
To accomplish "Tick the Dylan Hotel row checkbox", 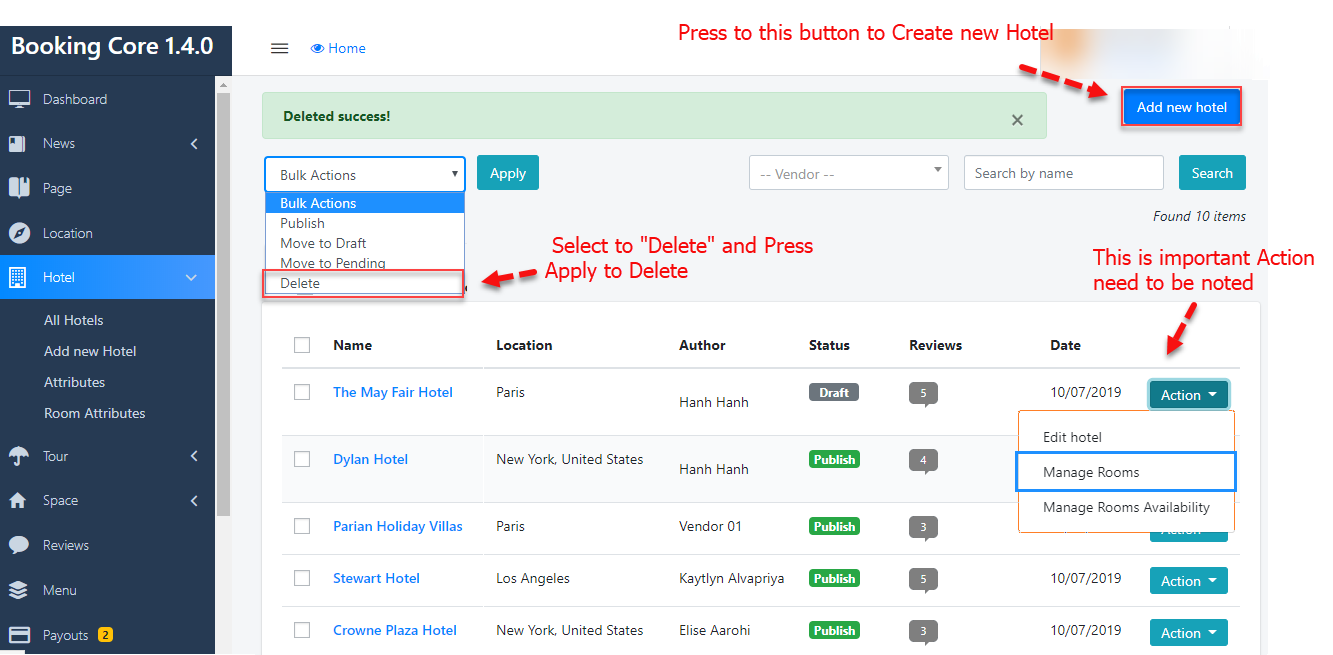I will tap(302, 459).
